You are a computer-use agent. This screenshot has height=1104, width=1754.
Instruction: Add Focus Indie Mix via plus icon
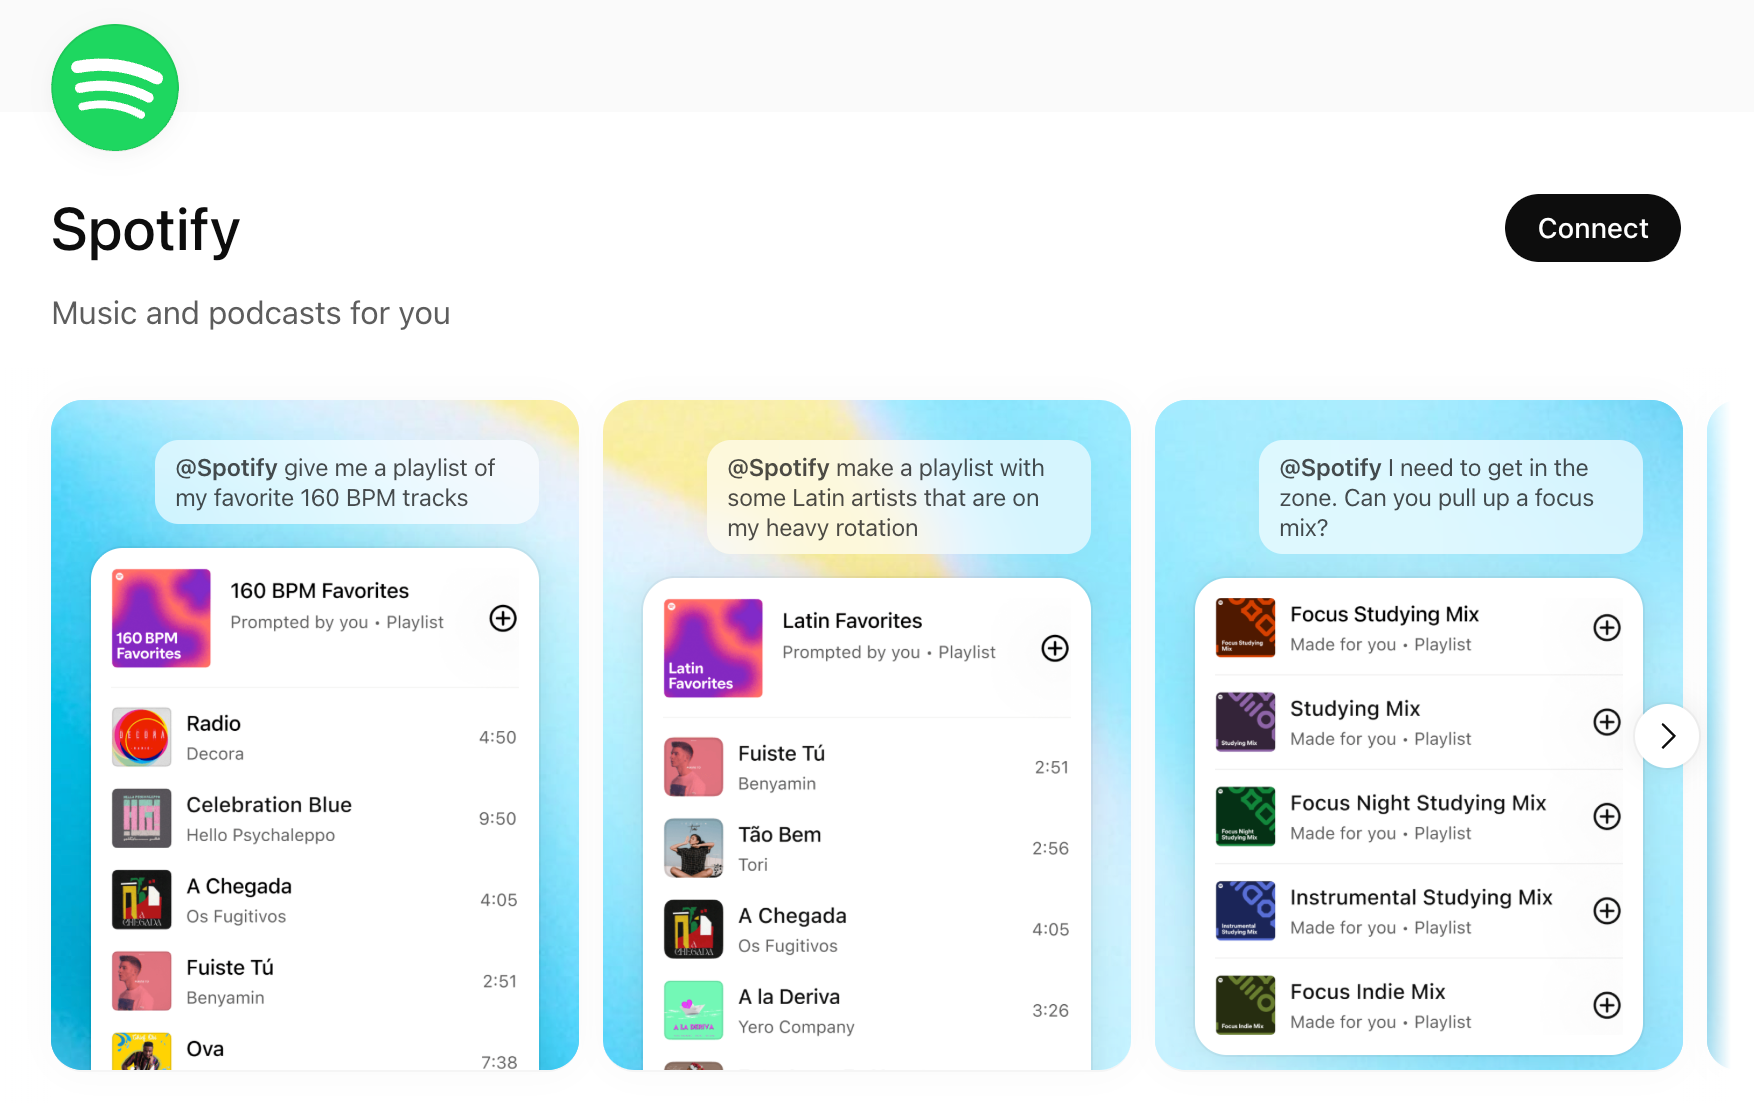[1606, 1005]
